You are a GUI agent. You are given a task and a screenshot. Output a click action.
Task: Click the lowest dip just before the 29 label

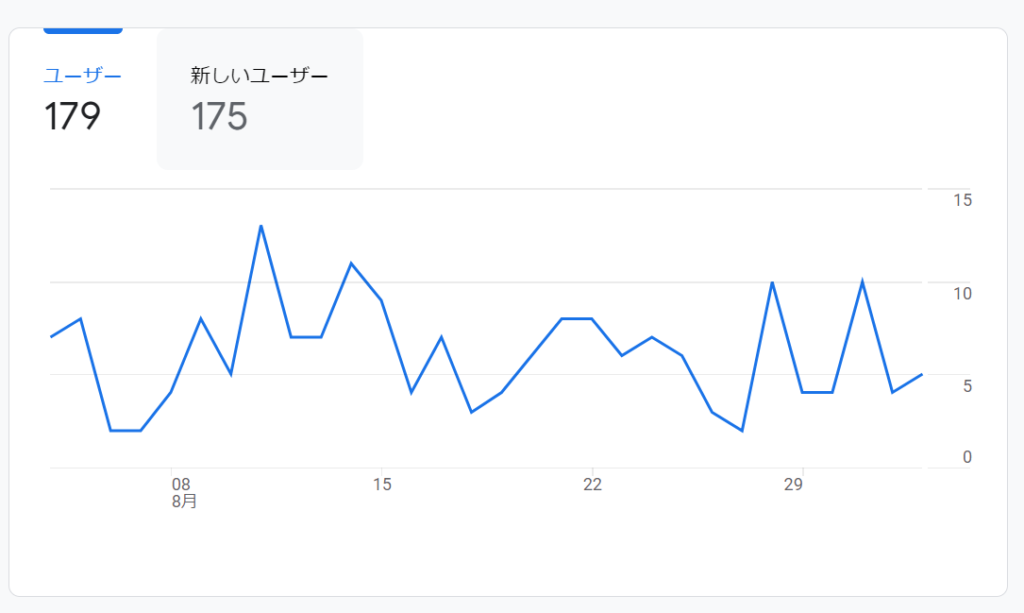coord(742,430)
